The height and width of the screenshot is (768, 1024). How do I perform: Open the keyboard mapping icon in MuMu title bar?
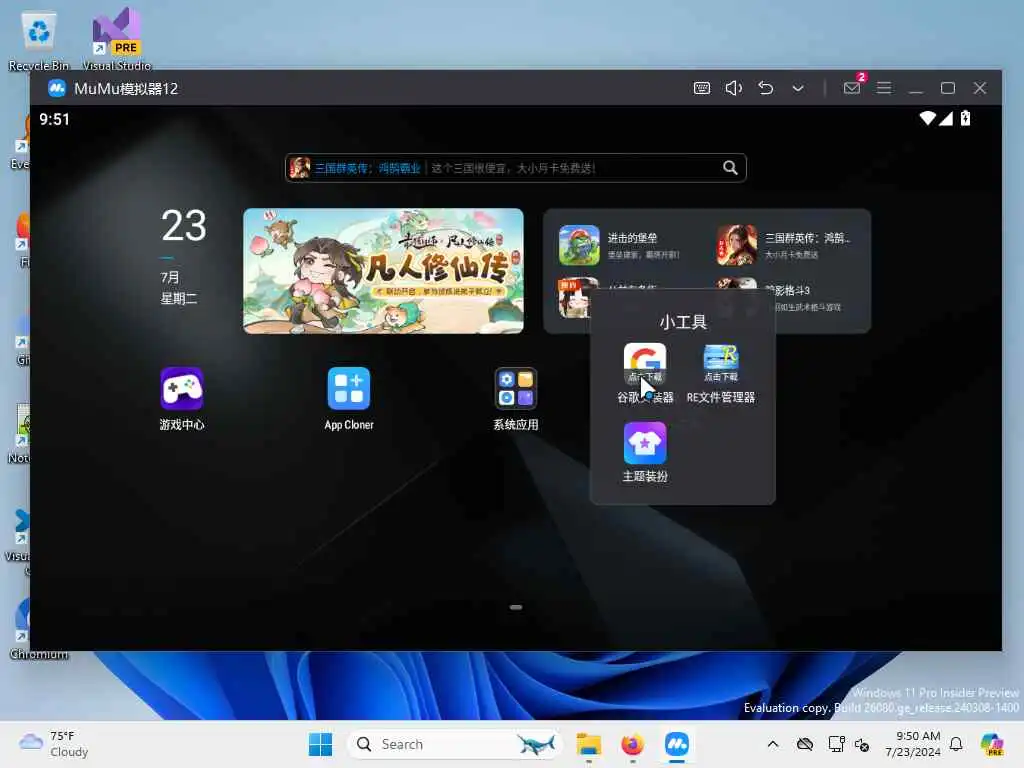(x=701, y=88)
